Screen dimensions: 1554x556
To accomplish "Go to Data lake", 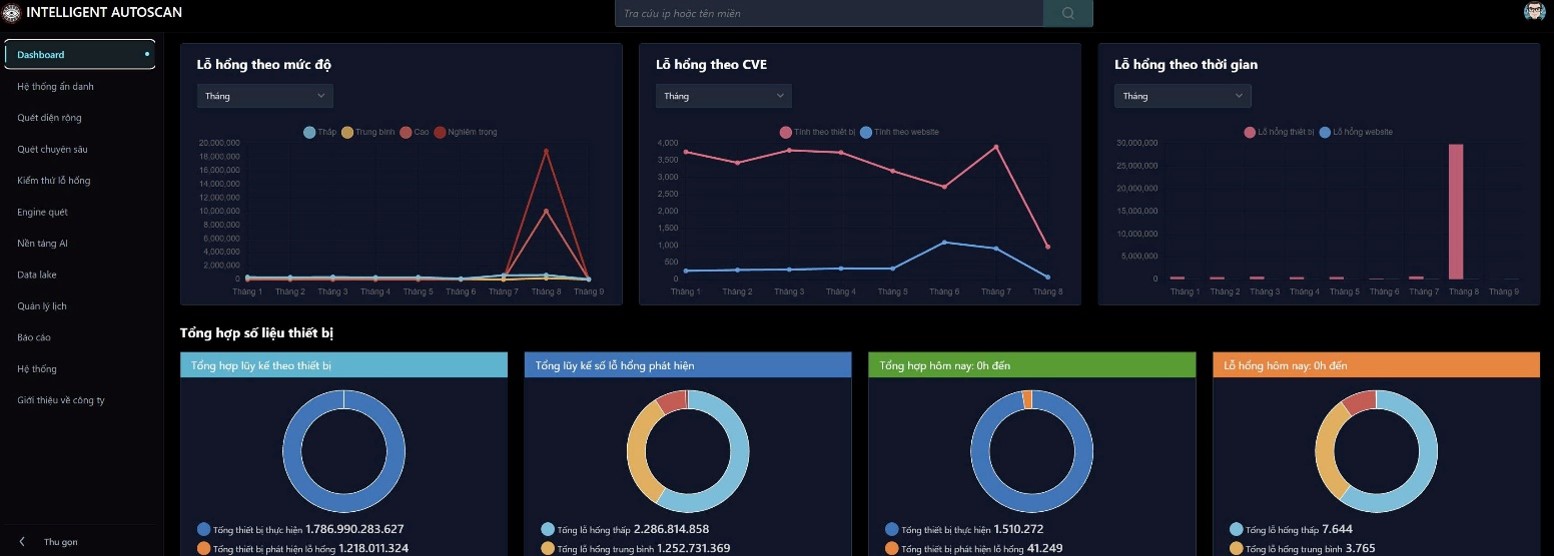I will 37,274.
